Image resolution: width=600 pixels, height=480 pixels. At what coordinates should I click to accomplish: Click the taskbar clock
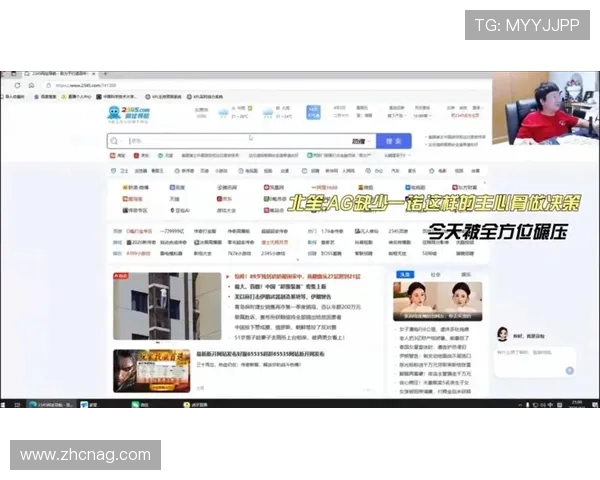pyautogui.click(x=576, y=404)
